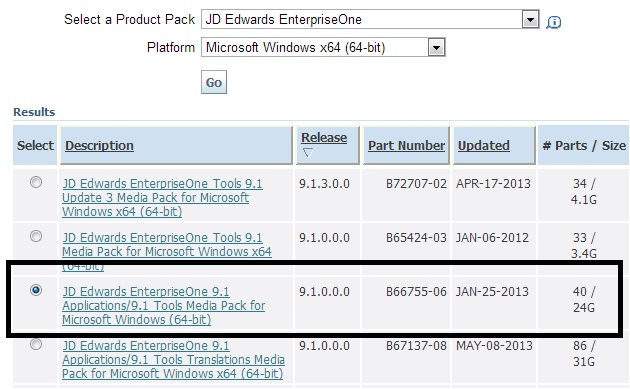The width and height of the screenshot is (630, 389).
Task: Select radio for Tools 9.1 Media Pack
Action: pyautogui.click(x=36, y=236)
